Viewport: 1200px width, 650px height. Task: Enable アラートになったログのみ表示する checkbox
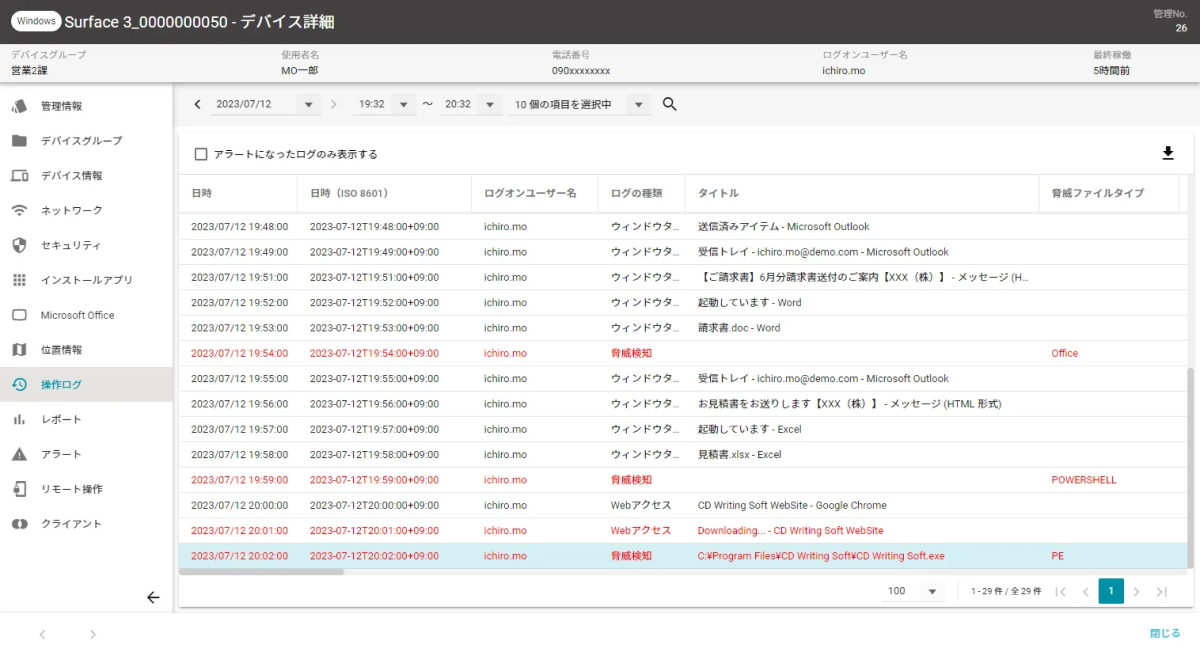(201, 154)
